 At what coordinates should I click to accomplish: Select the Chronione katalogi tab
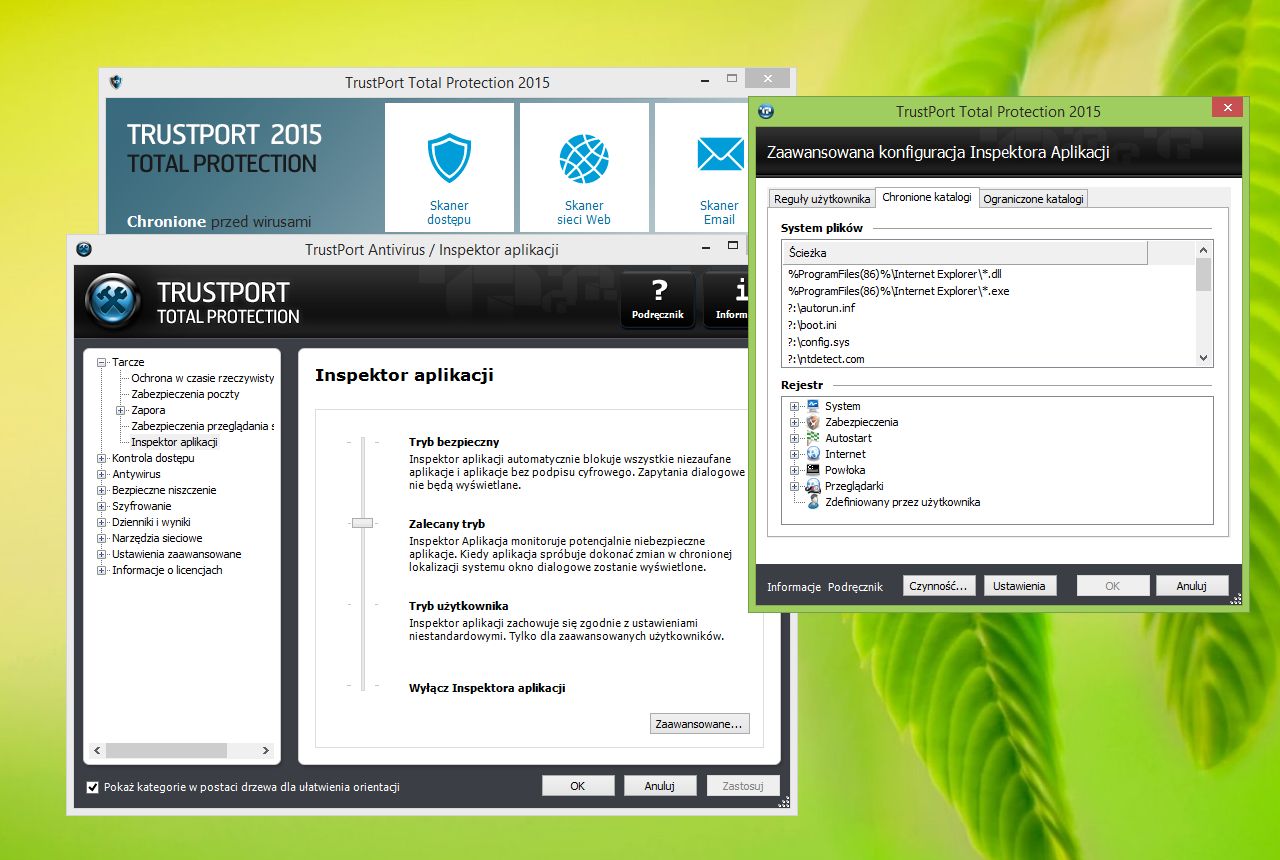tap(927, 197)
